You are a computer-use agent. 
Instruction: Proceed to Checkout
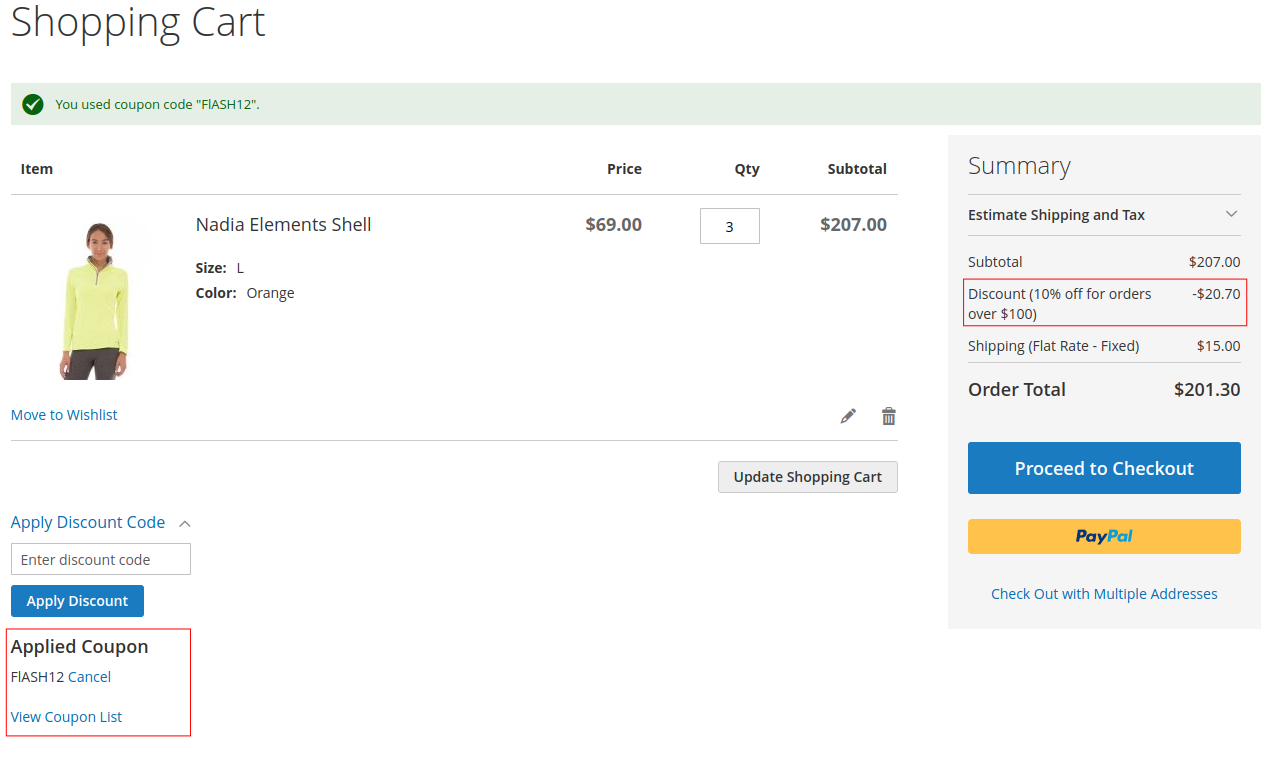[1104, 468]
